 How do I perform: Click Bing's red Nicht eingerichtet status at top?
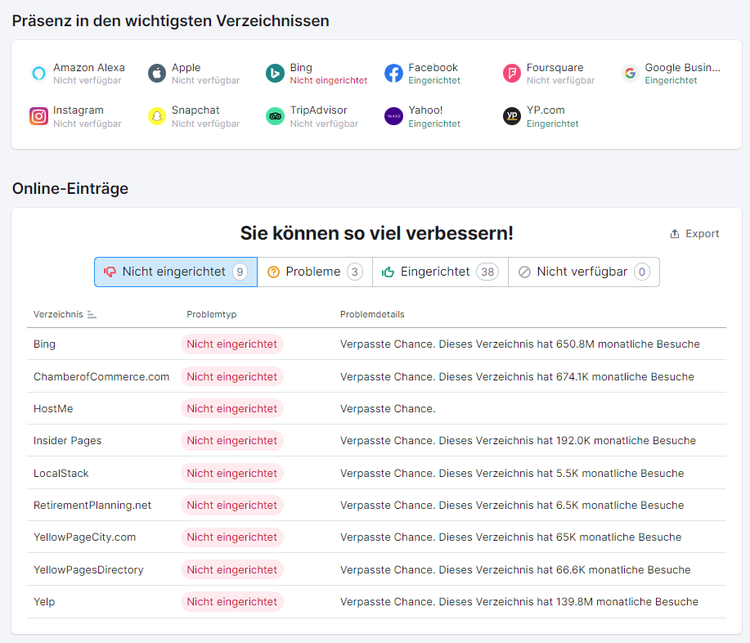coord(329,80)
